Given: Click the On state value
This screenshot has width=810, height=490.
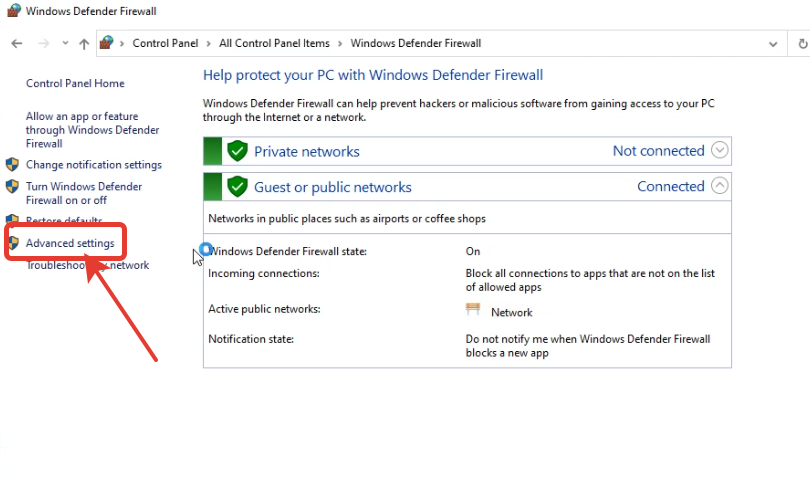Looking at the screenshot, I should pyautogui.click(x=473, y=251).
